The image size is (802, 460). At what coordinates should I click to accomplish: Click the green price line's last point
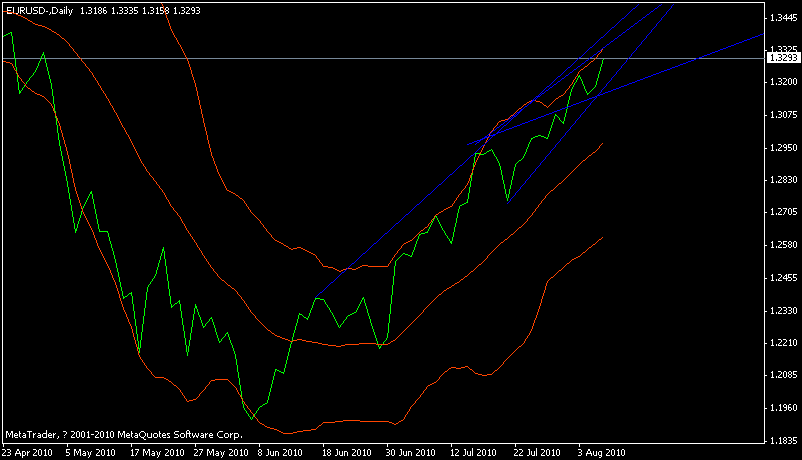pyautogui.click(x=604, y=59)
